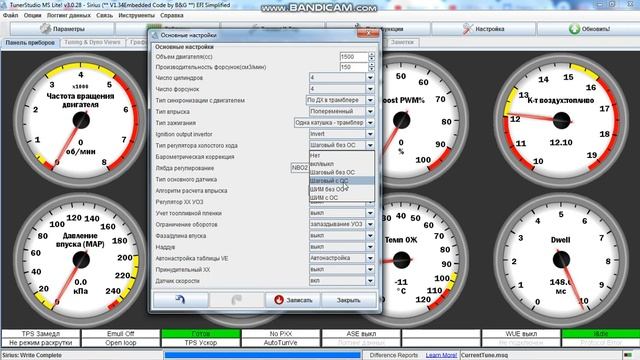Image resolution: width=640 pixels, height=360 pixels.
Task: Click the red burn icon on Записать
Action: [x=279, y=300]
